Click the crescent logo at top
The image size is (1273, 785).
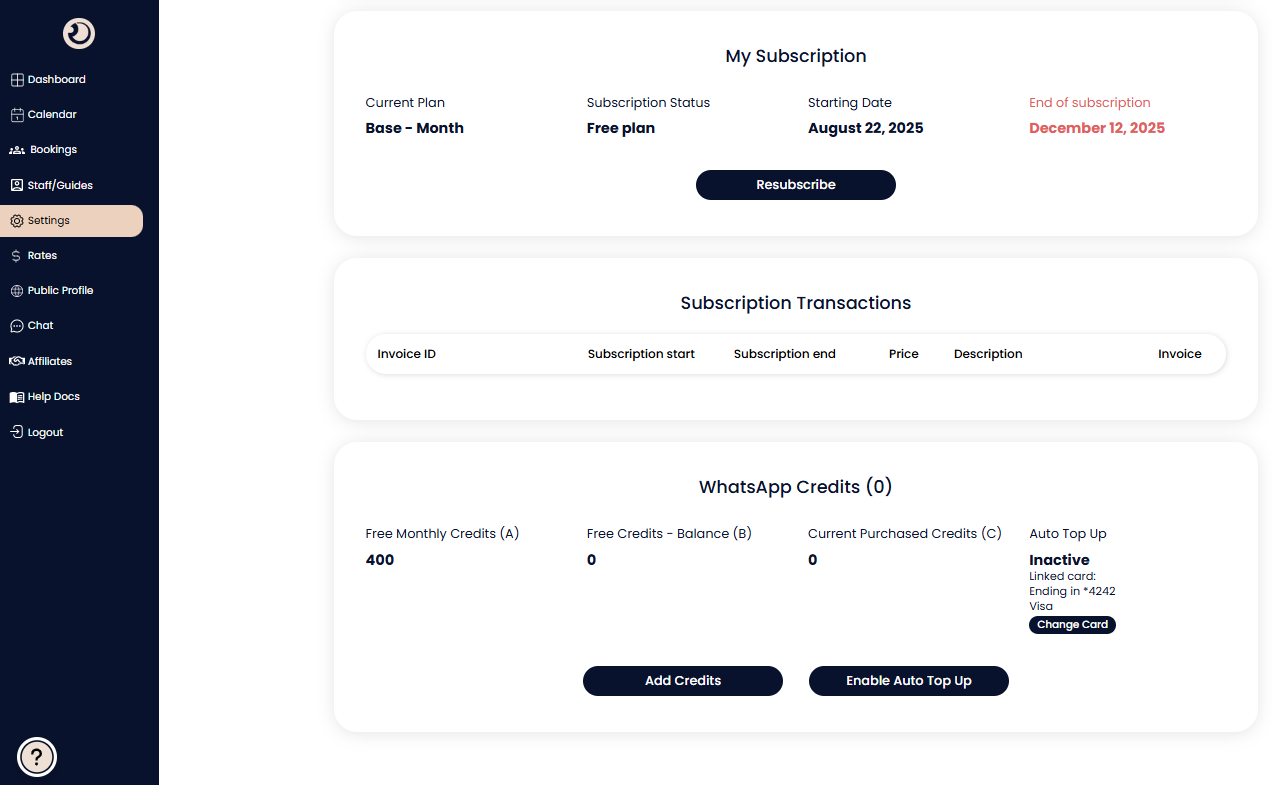pos(79,34)
